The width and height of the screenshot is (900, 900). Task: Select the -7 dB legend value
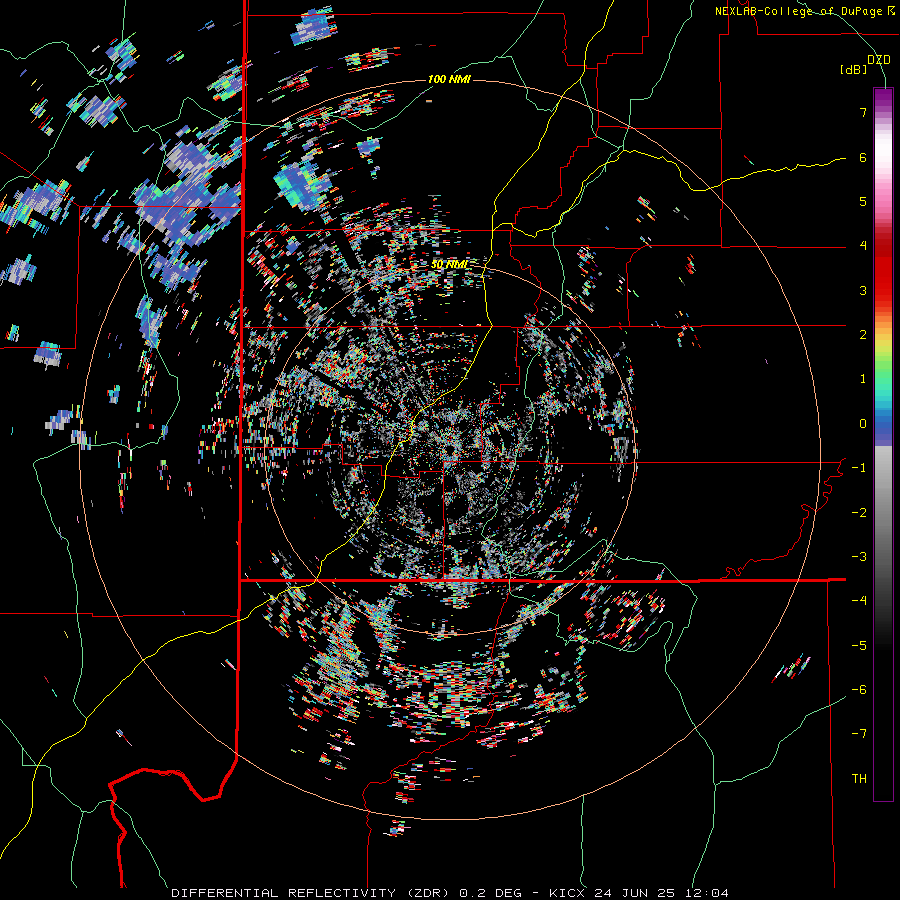tap(859, 734)
